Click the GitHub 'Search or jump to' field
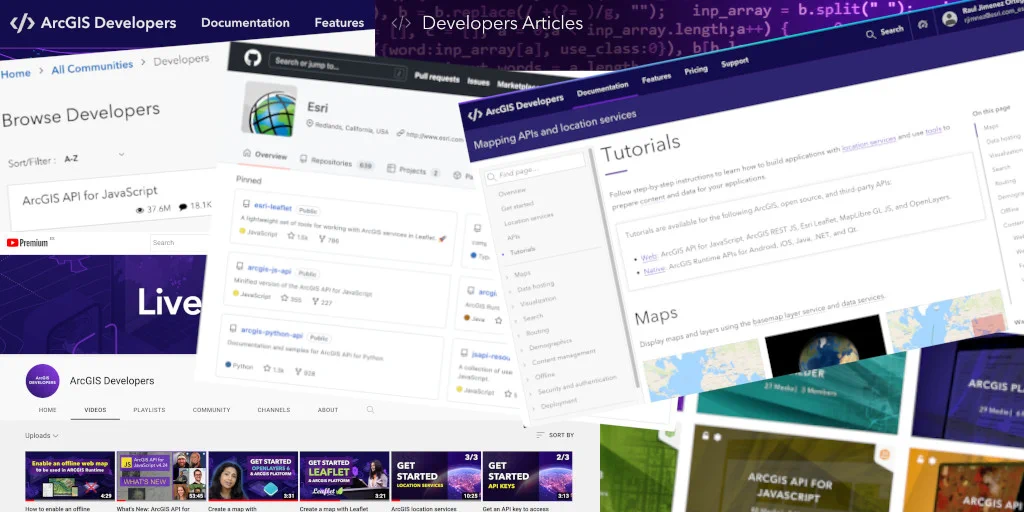Image resolution: width=1024 pixels, height=512 pixels. 338,67
